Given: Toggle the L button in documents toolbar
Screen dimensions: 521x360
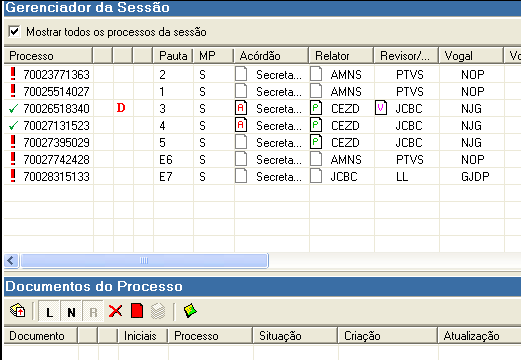Looking at the screenshot, I should [x=49, y=311].
